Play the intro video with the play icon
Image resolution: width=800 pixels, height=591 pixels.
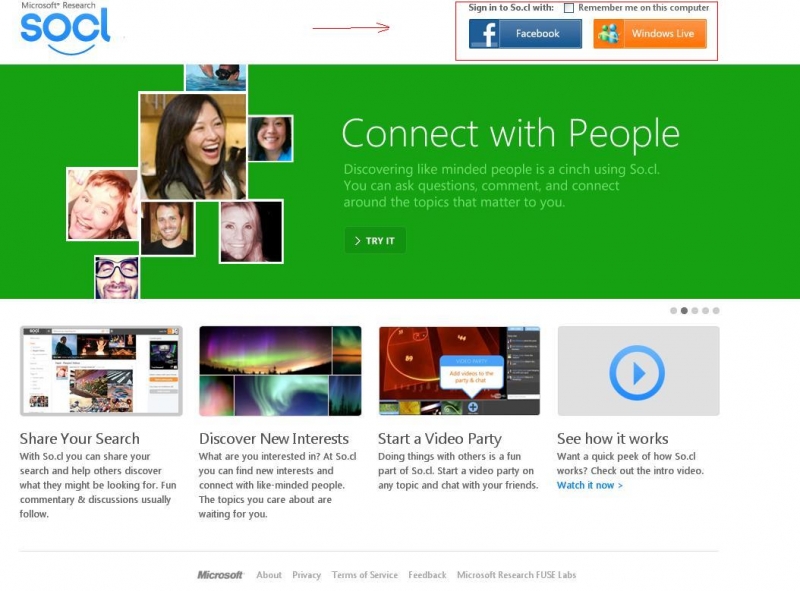point(637,373)
